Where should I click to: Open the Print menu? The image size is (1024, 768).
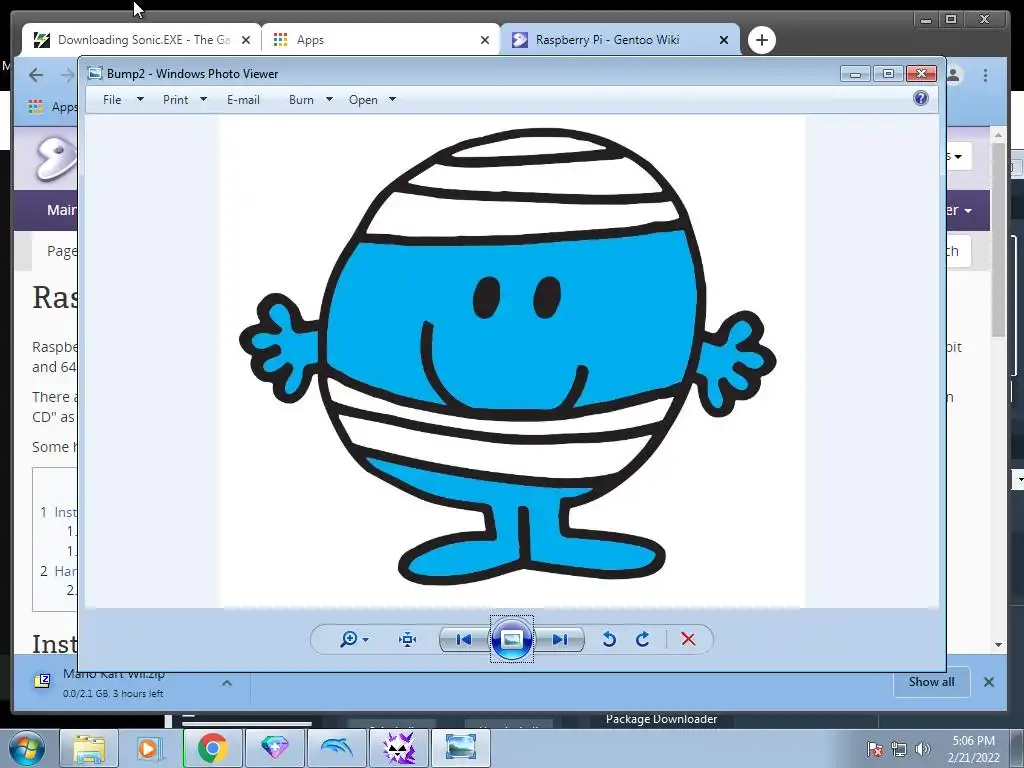(x=176, y=100)
